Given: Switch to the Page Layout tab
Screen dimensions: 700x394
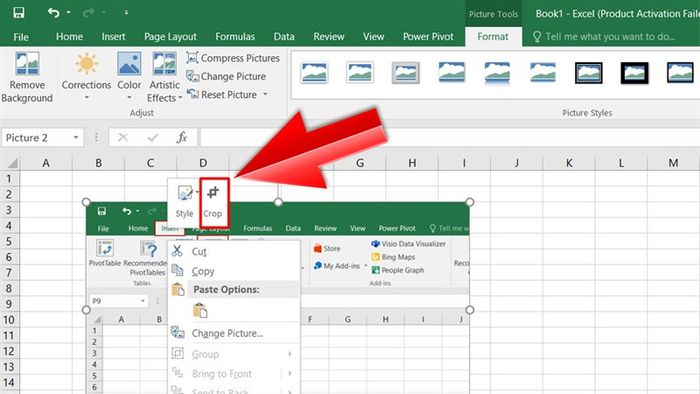Looking at the screenshot, I should click(x=170, y=37).
